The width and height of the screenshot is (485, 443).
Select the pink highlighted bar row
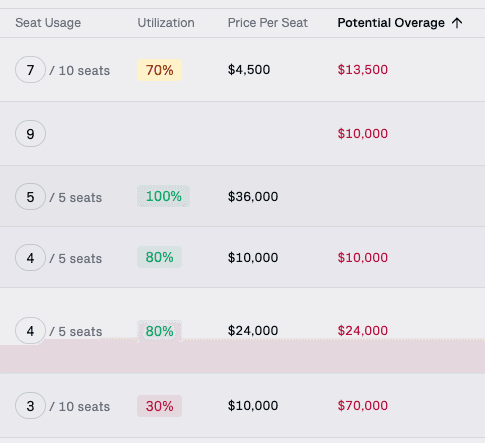click(242, 357)
